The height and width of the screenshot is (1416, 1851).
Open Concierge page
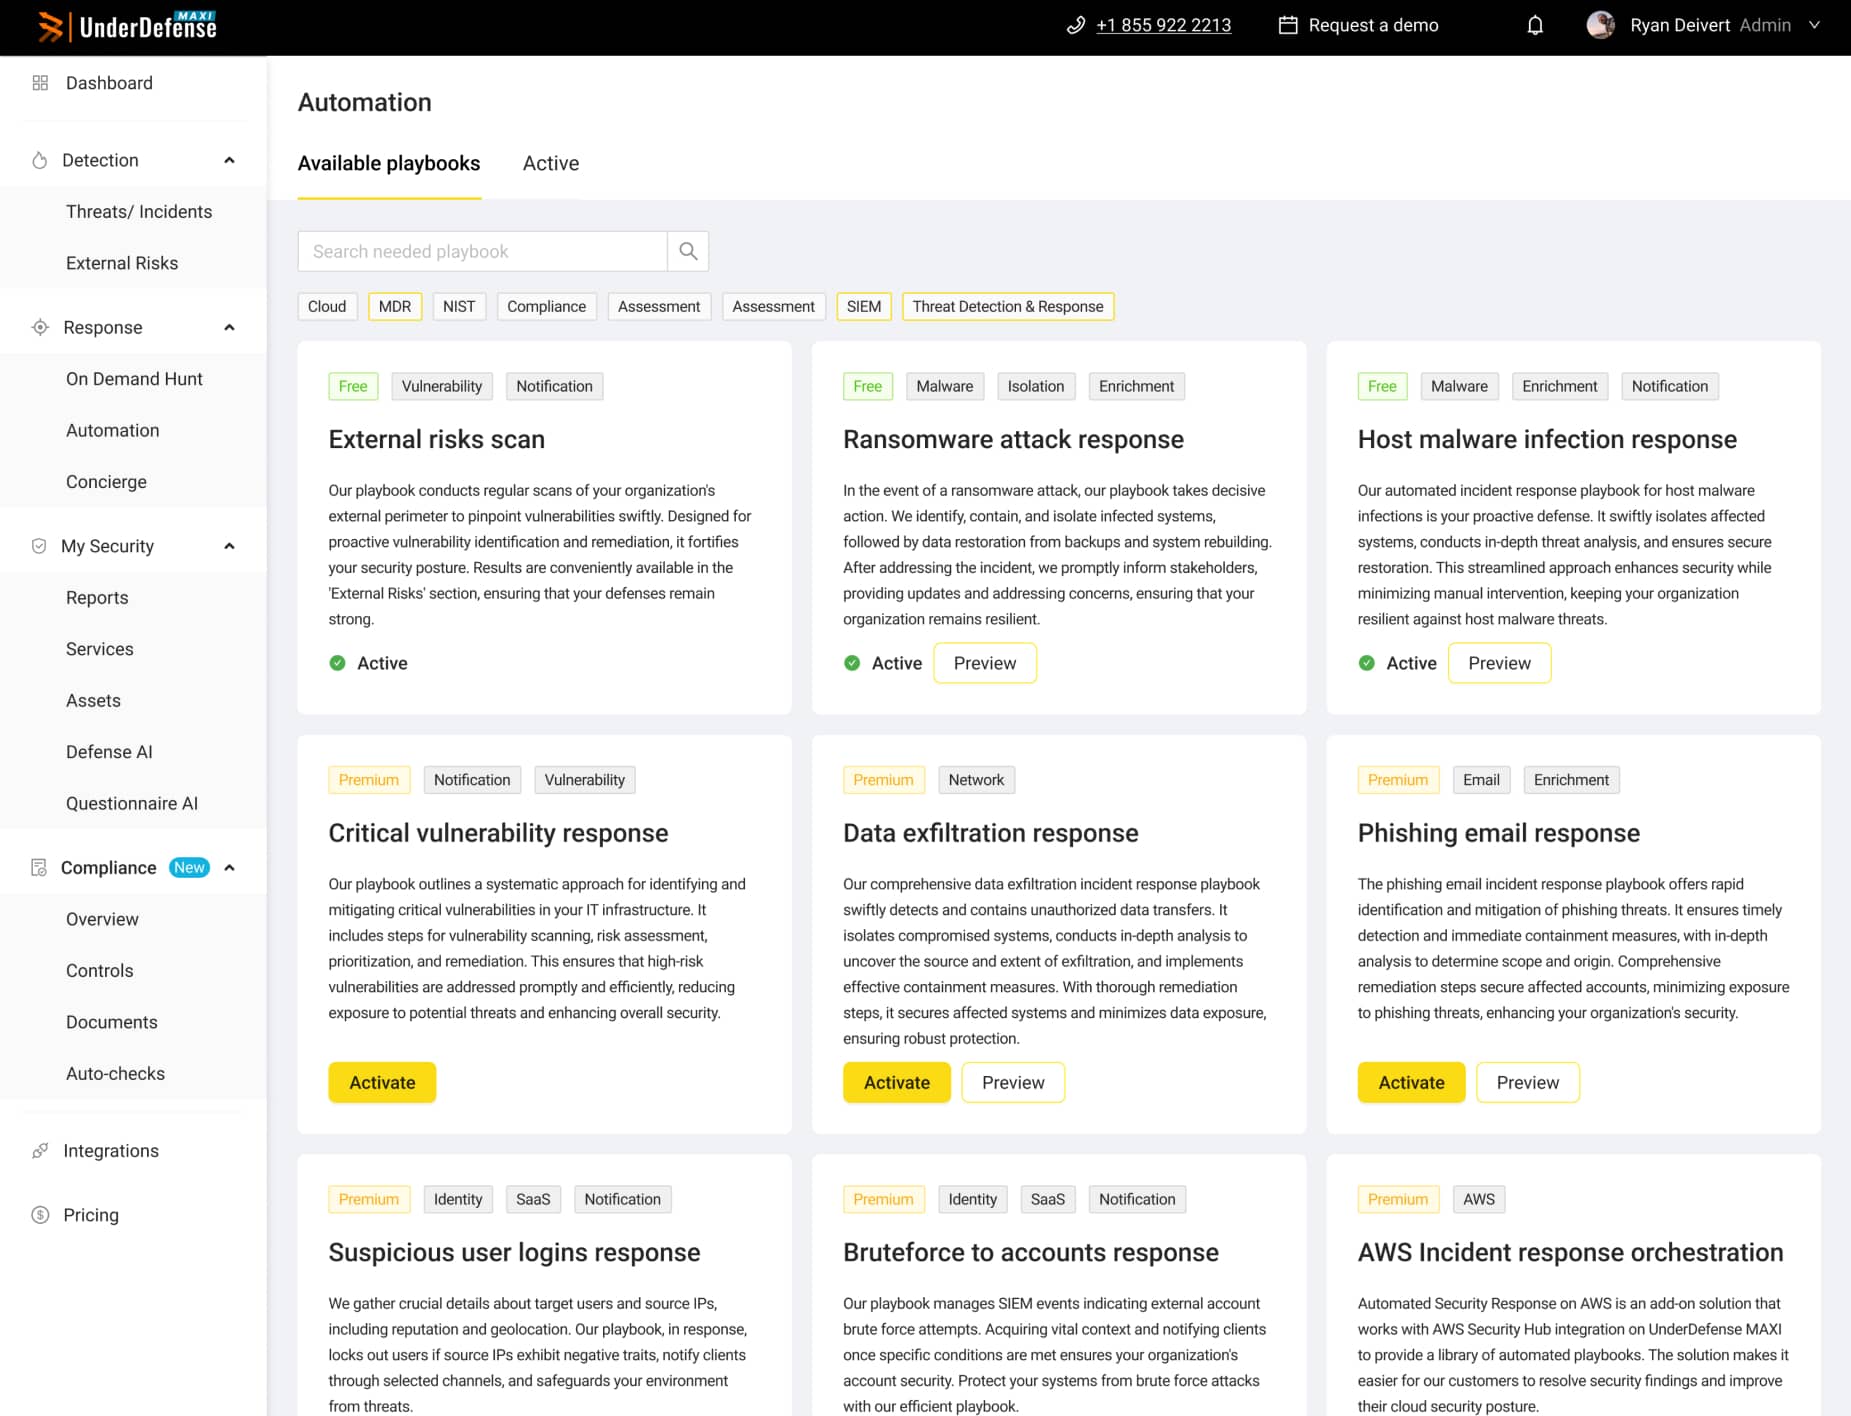tap(106, 482)
